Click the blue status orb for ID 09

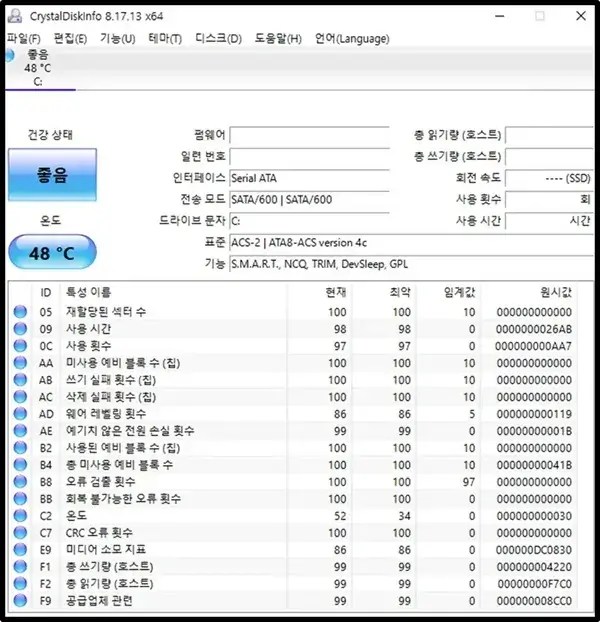pyautogui.click(x=20, y=329)
